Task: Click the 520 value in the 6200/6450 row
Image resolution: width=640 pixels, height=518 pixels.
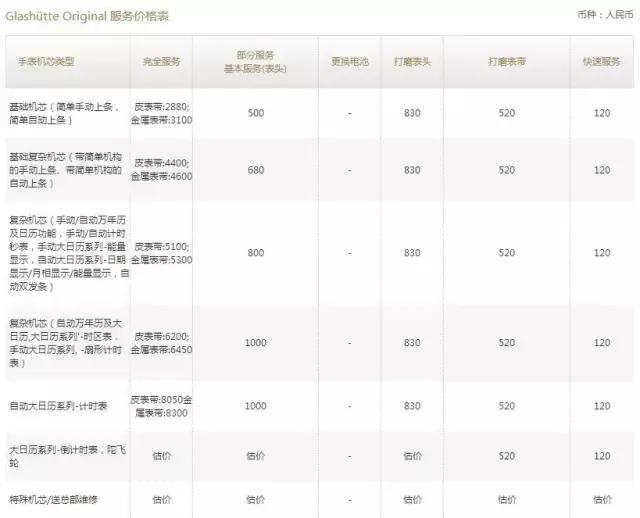Action: (x=507, y=342)
